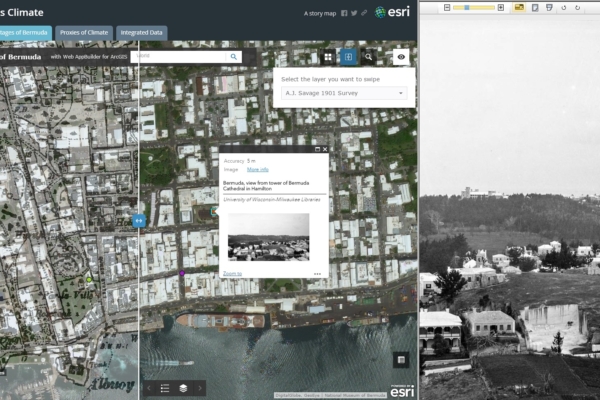Click the Bermuda photo thumbnail in popup
600x400 pixels.
268,237
